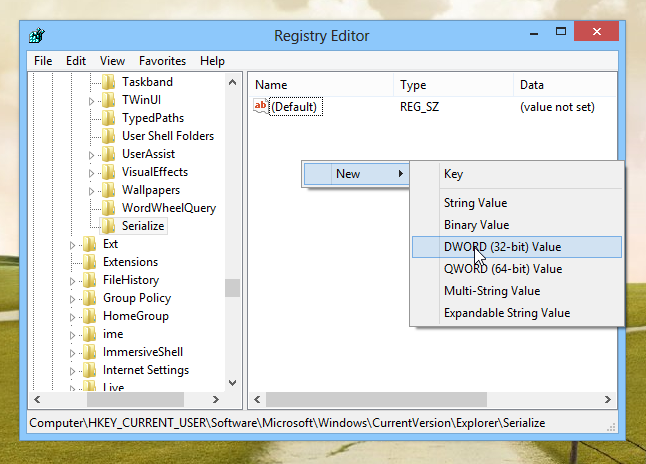This screenshot has height=464, width=646.
Task: Click the HomeGroup folder icon
Action: [x=90, y=316]
